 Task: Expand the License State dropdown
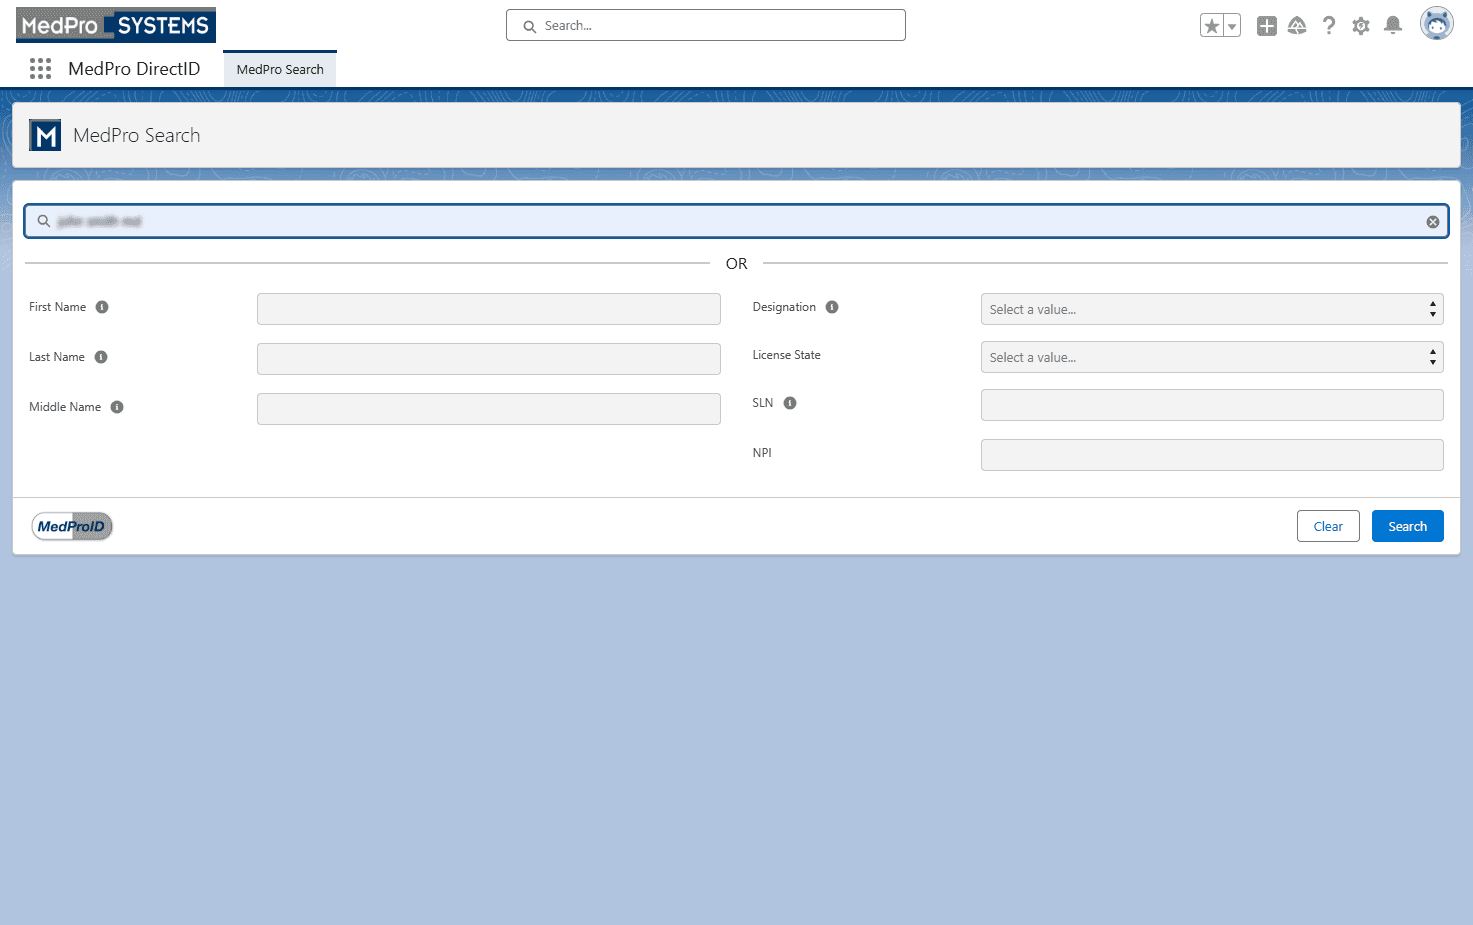[1212, 357]
